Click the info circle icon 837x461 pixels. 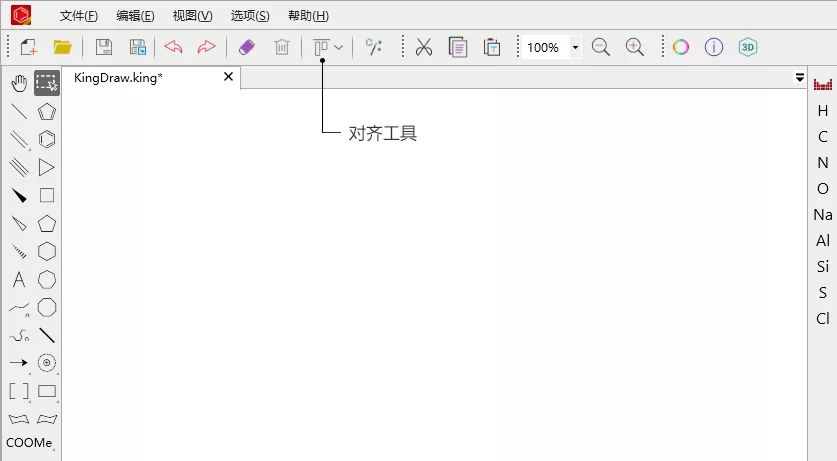click(714, 47)
